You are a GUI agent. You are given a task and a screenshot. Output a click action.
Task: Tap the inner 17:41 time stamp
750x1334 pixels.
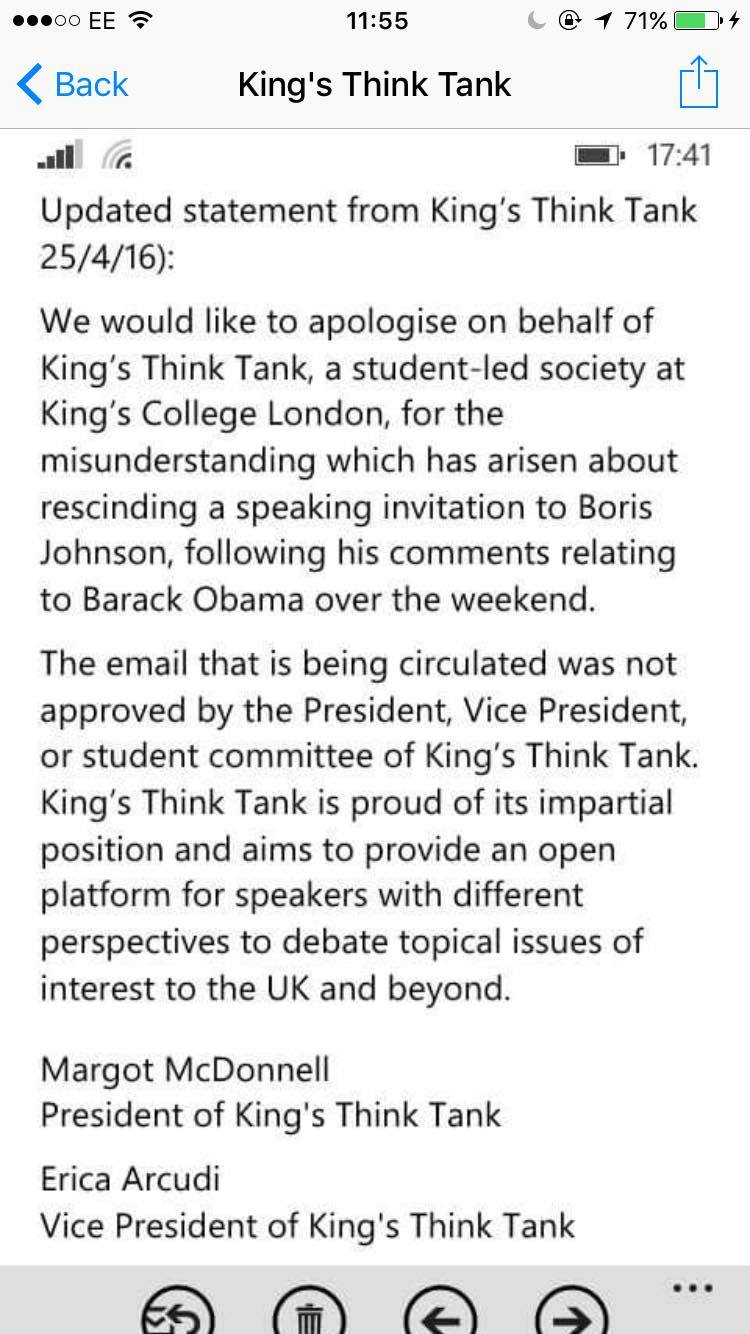click(x=679, y=155)
